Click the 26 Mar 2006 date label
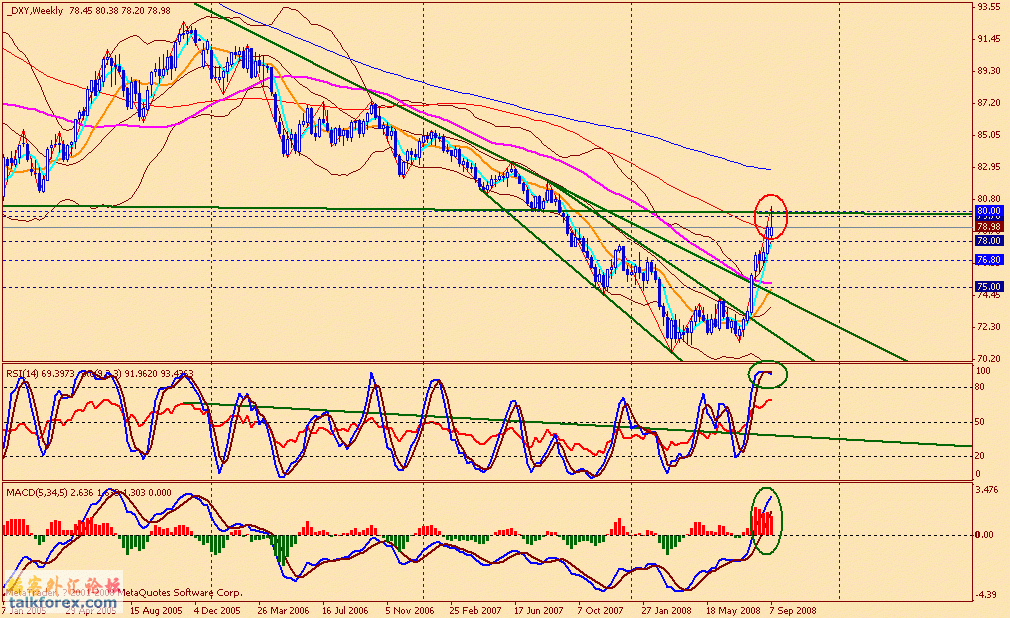Image resolution: width=1010 pixels, height=618 pixels. [x=283, y=610]
